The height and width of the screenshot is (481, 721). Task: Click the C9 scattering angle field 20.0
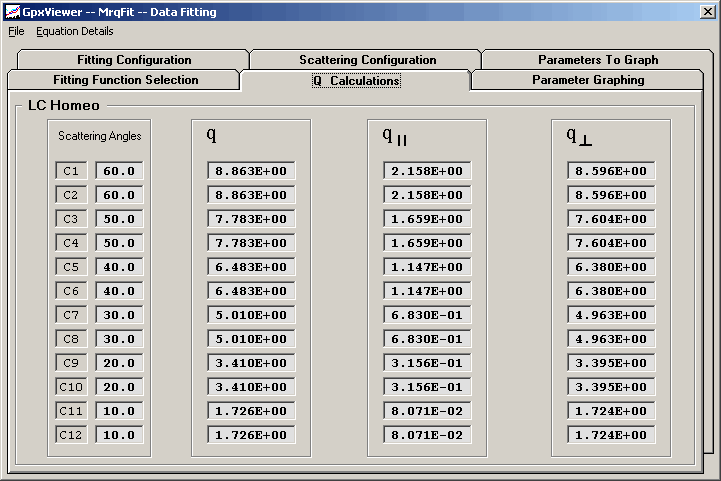click(119, 363)
